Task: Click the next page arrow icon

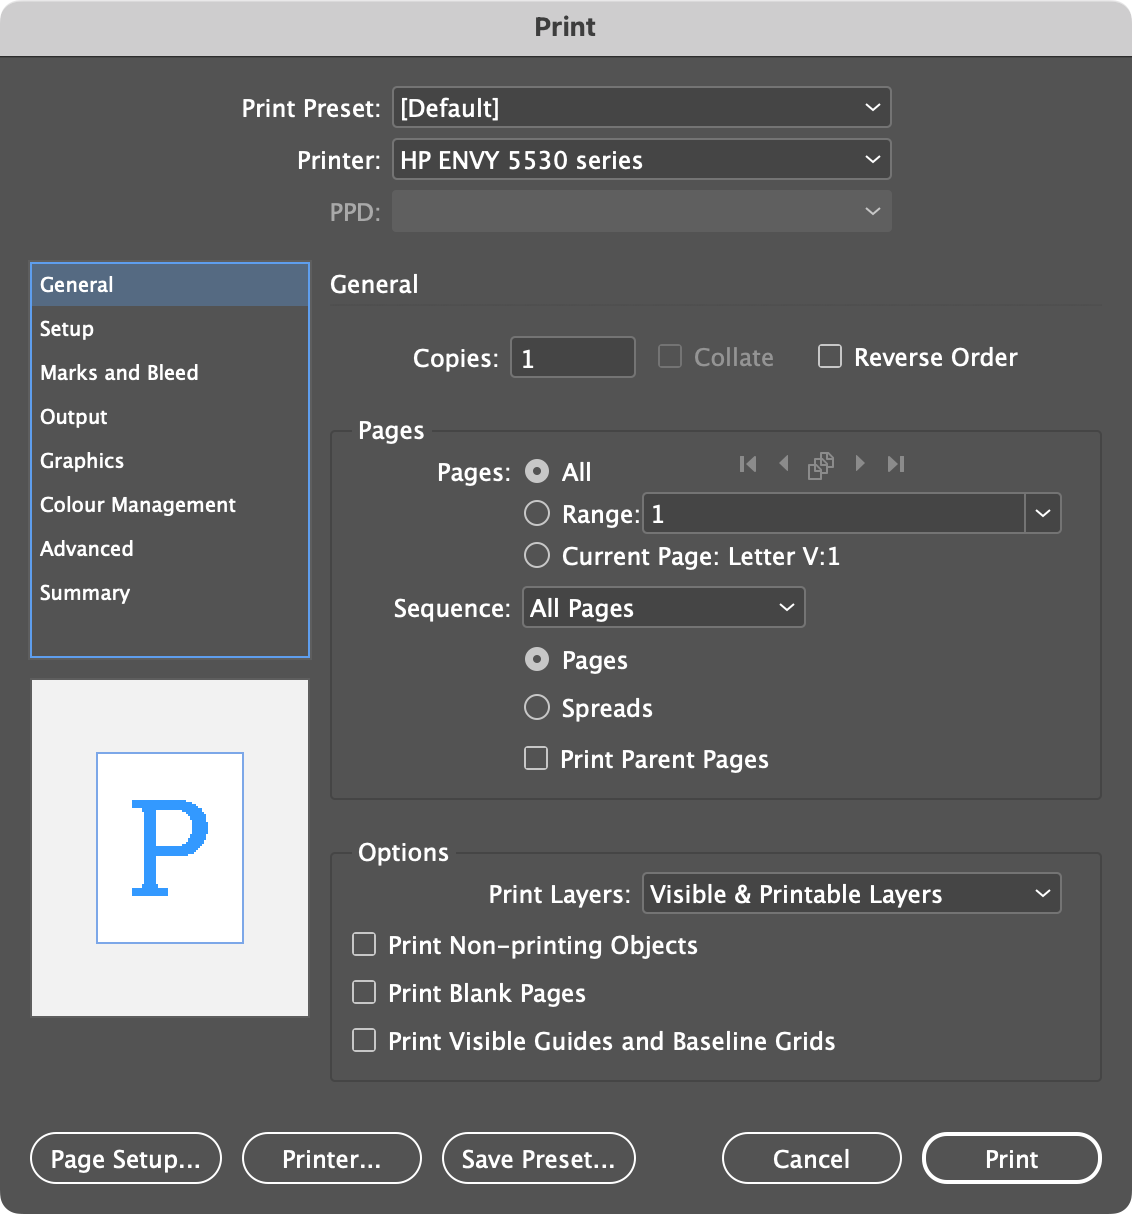Action: click(860, 464)
